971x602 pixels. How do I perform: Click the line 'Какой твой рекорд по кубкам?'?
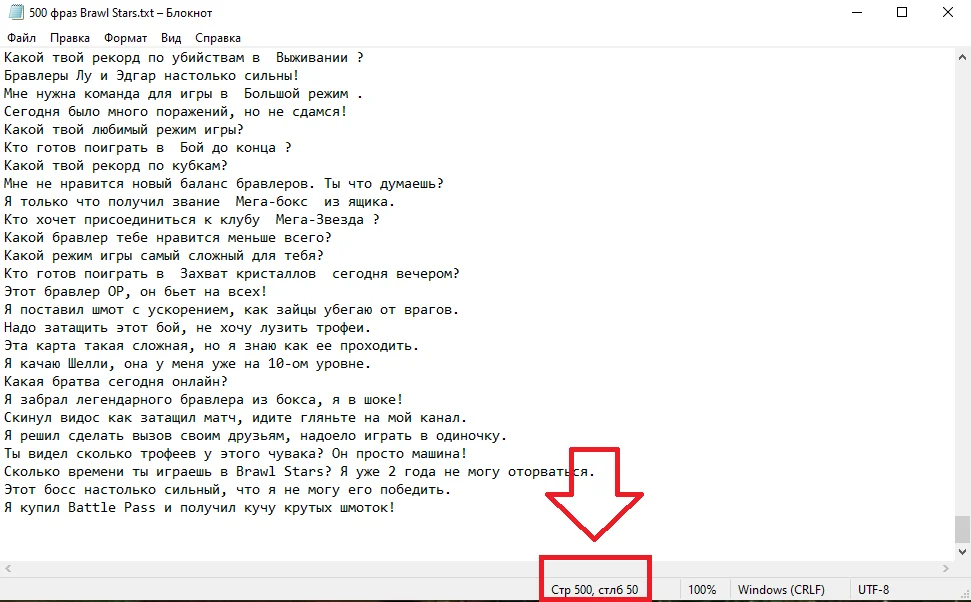pos(116,165)
